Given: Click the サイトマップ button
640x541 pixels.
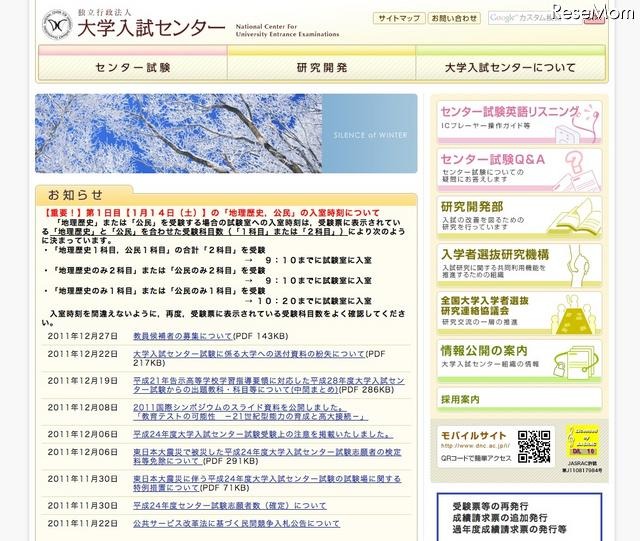Looking at the screenshot, I should click(x=398, y=18).
